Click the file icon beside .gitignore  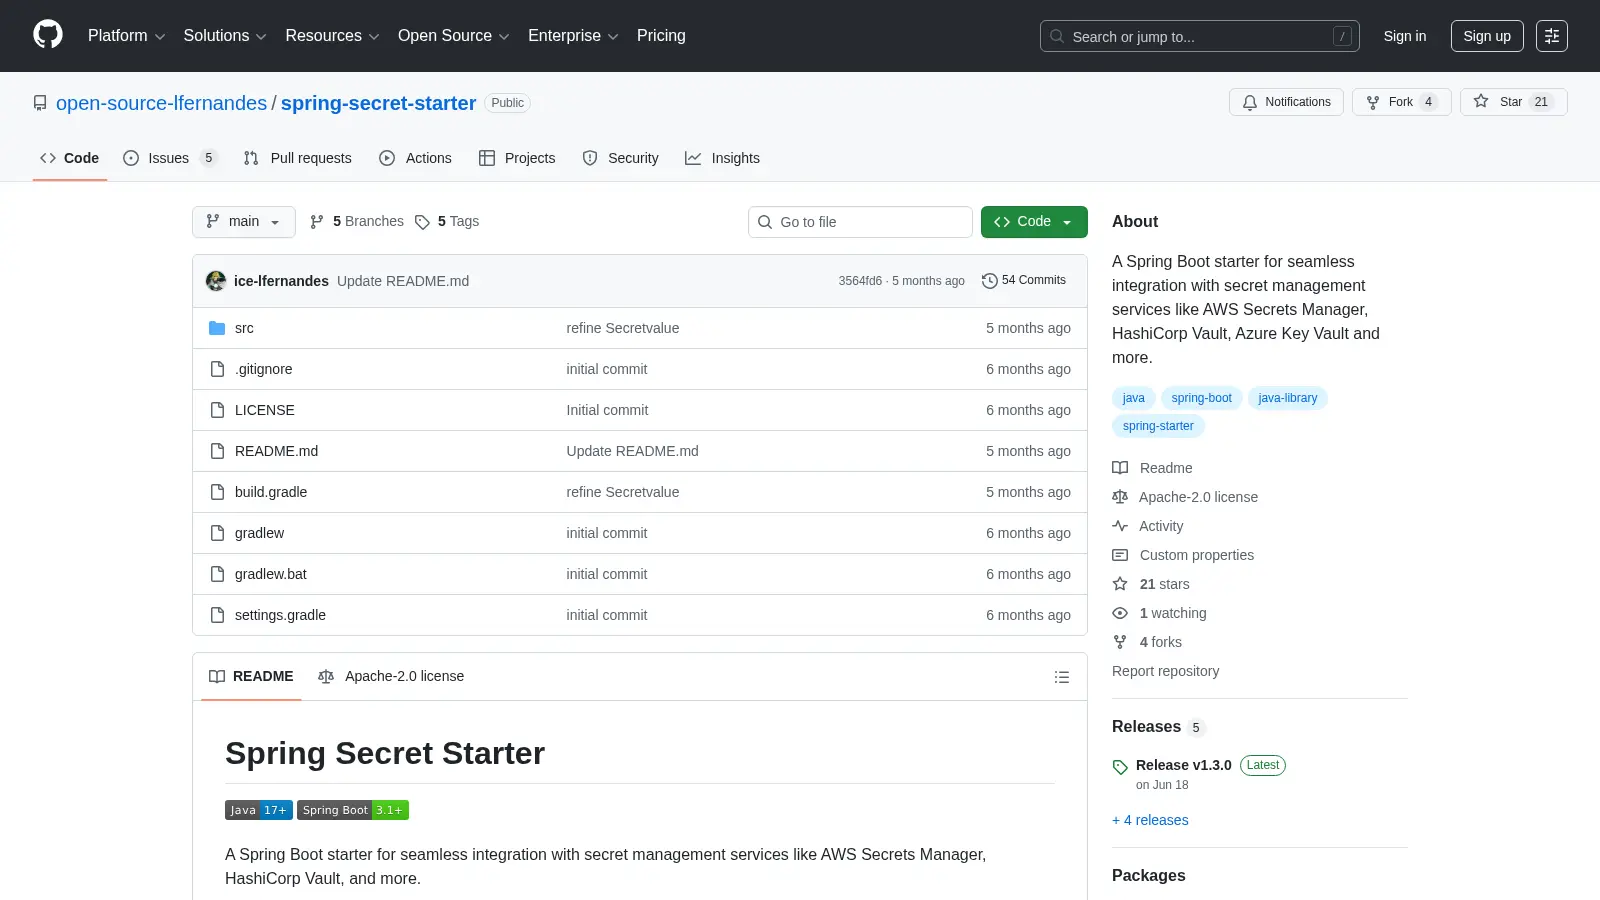click(217, 369)
